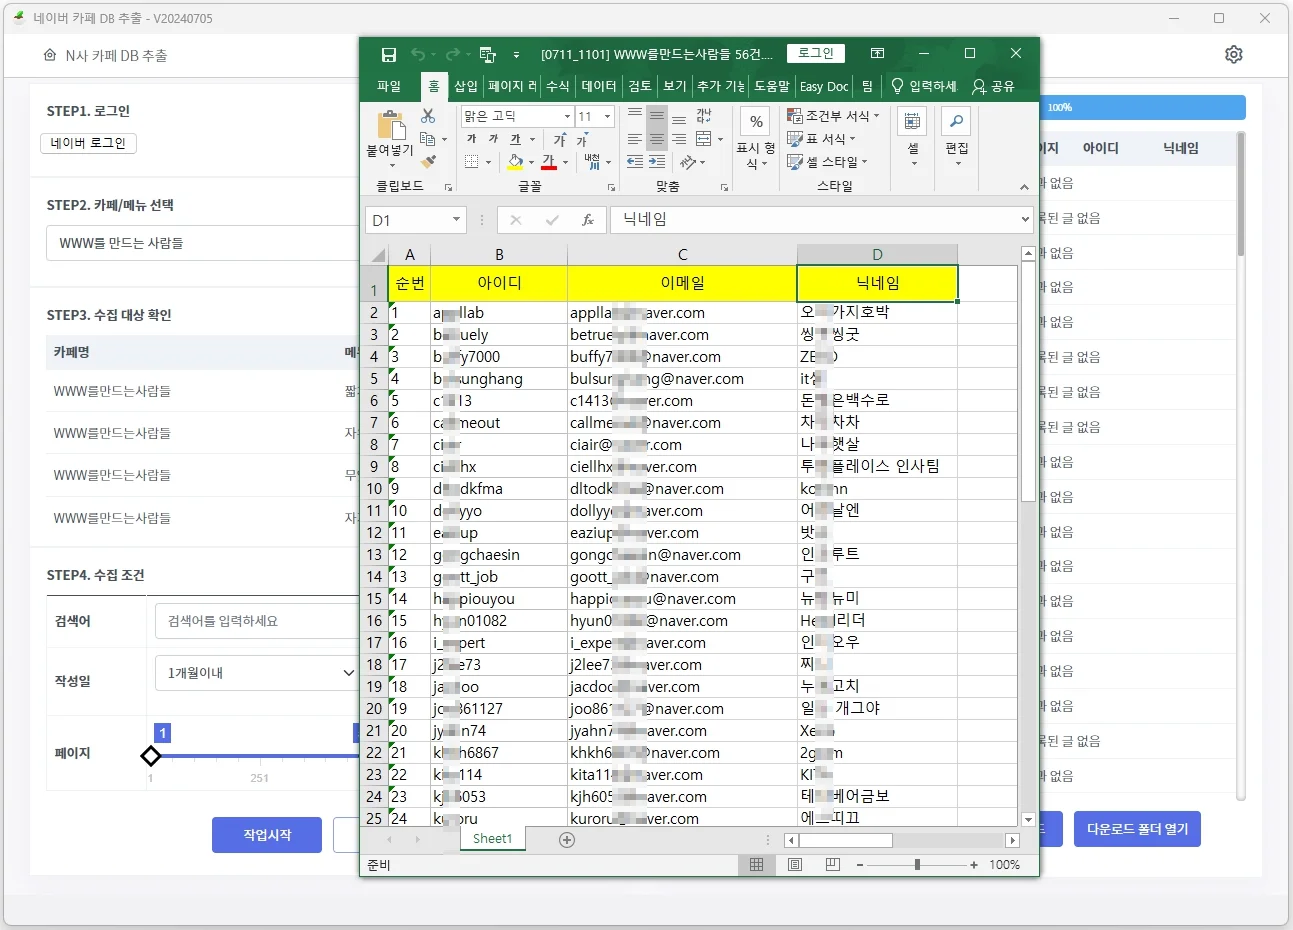Open the font name dropdown (맑은 고딕)

[567, 117]
